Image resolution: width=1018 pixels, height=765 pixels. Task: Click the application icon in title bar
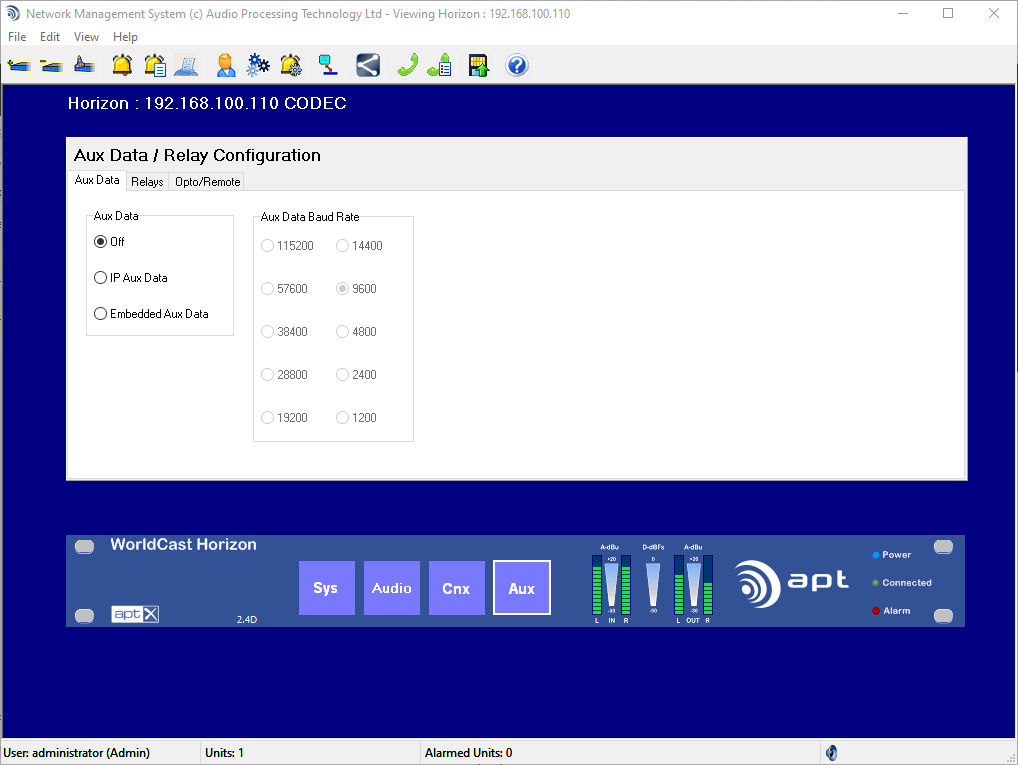coord(12,14)
